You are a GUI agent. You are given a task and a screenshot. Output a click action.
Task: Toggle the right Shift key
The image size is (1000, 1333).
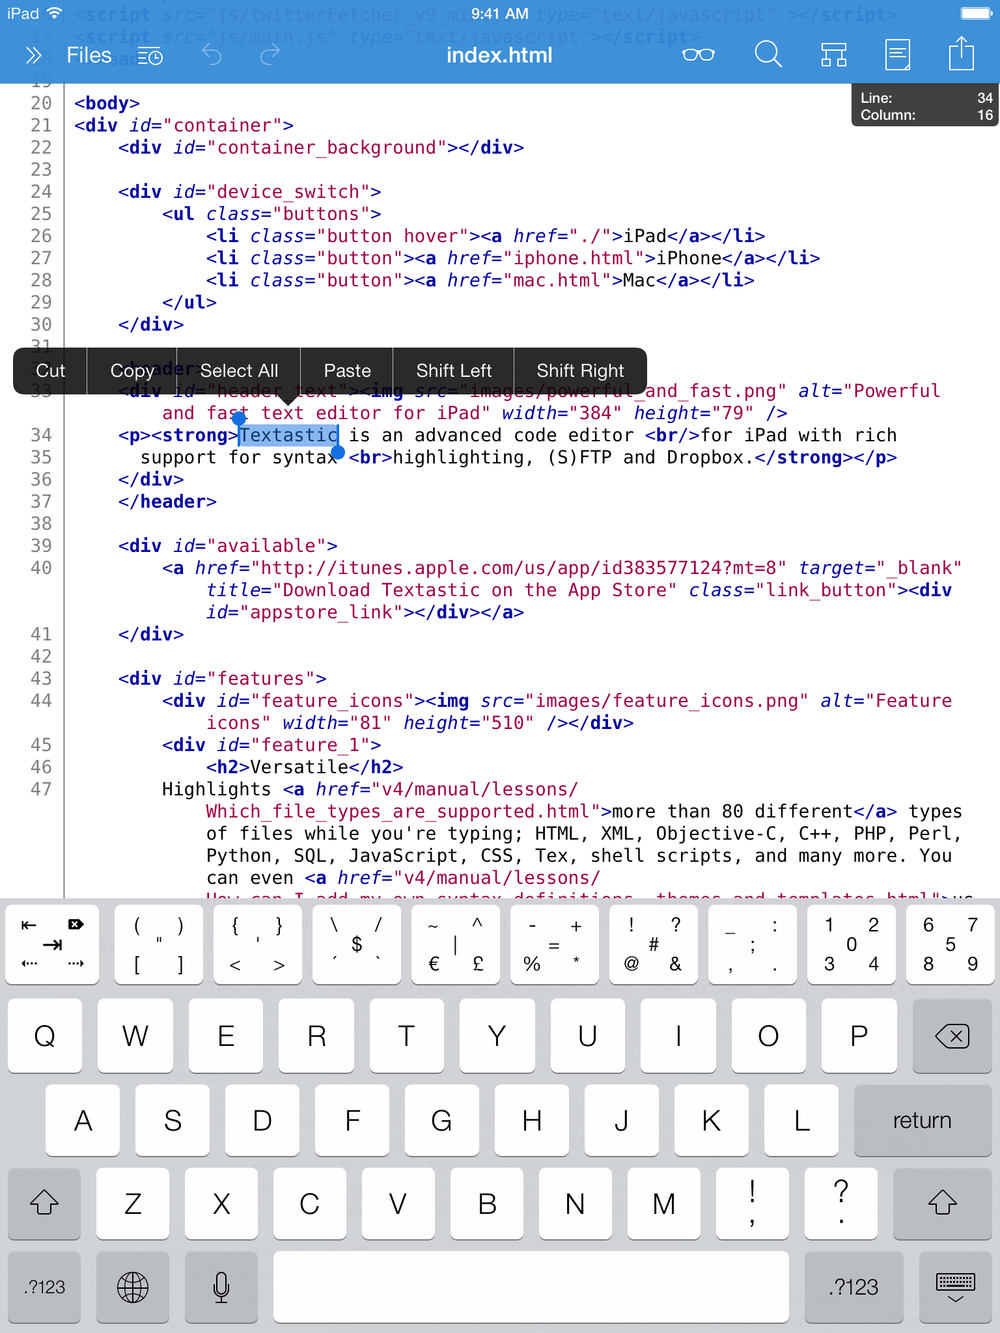942,1203
